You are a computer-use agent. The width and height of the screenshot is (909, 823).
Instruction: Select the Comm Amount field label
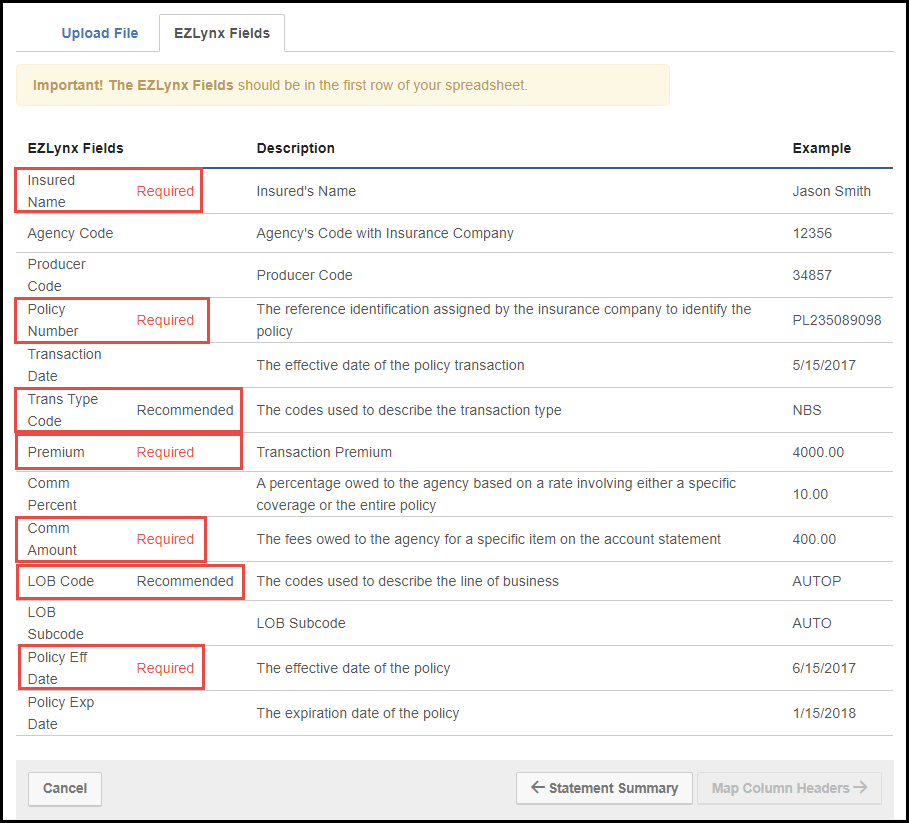[x=52, y=539]
